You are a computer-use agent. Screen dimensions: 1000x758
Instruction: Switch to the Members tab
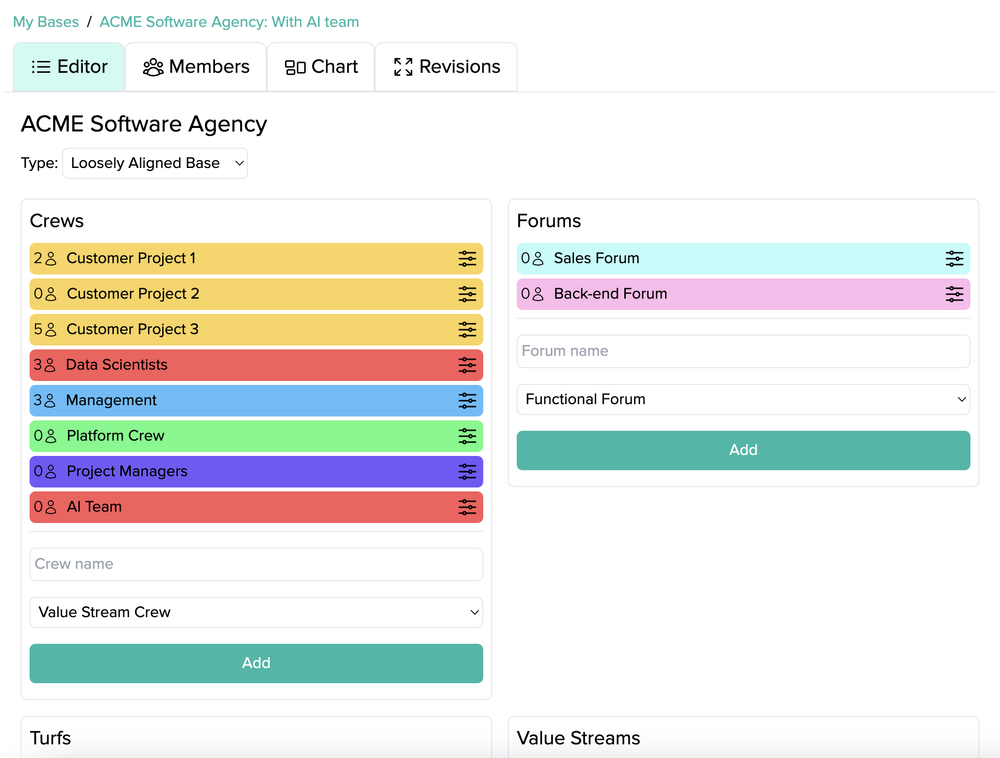196,67
